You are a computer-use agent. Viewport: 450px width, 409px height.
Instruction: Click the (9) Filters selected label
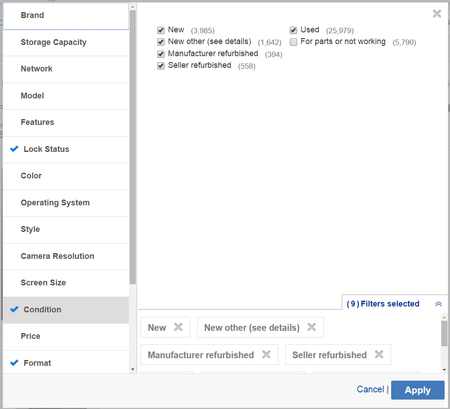pyautogui.click(x=383, y=304)
